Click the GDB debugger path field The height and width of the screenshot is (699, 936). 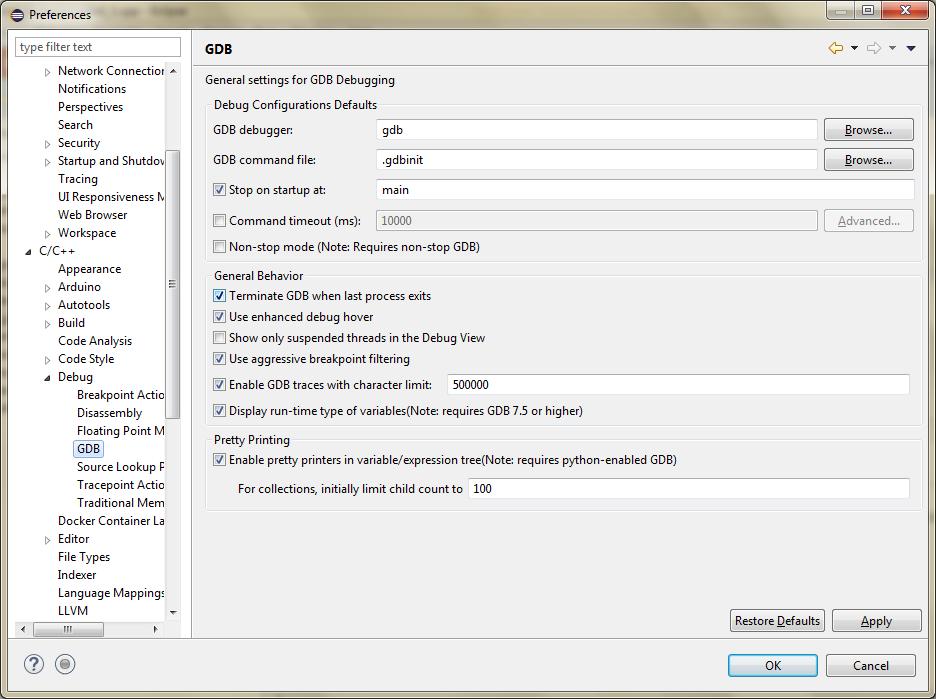(x=597, y=130)
